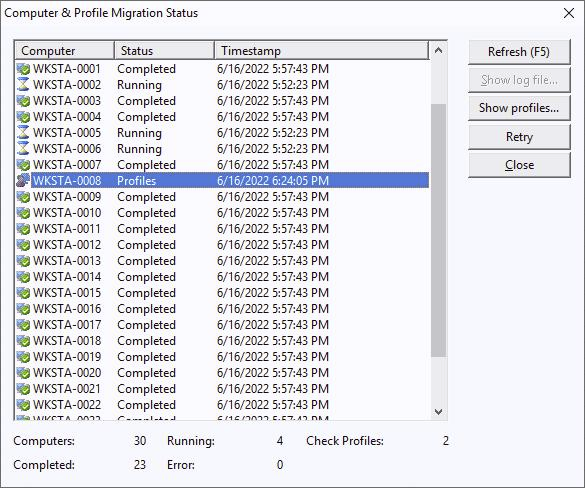Click the Error: summary label

coord(181,465)
